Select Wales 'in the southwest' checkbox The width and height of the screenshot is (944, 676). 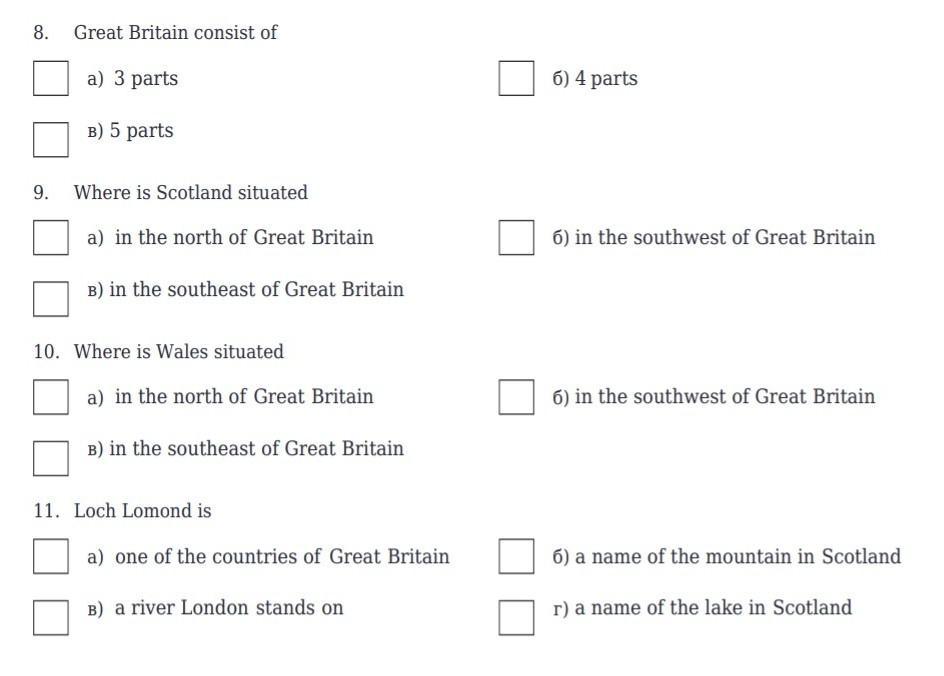coord(516,397)
